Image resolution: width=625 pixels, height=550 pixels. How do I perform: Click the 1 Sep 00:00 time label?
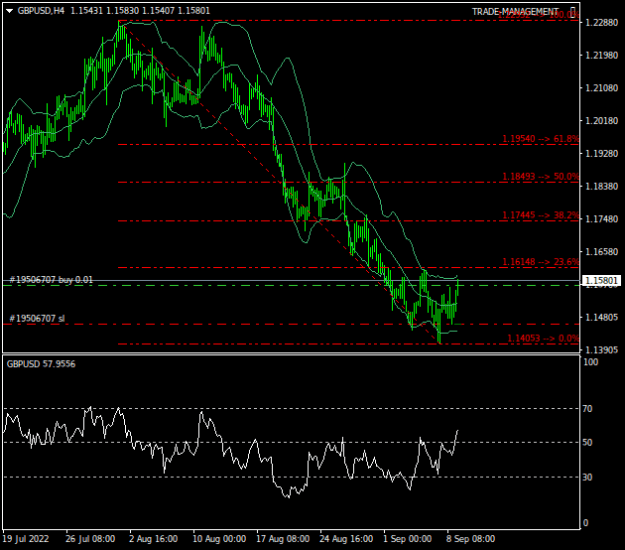click(407, 539)
